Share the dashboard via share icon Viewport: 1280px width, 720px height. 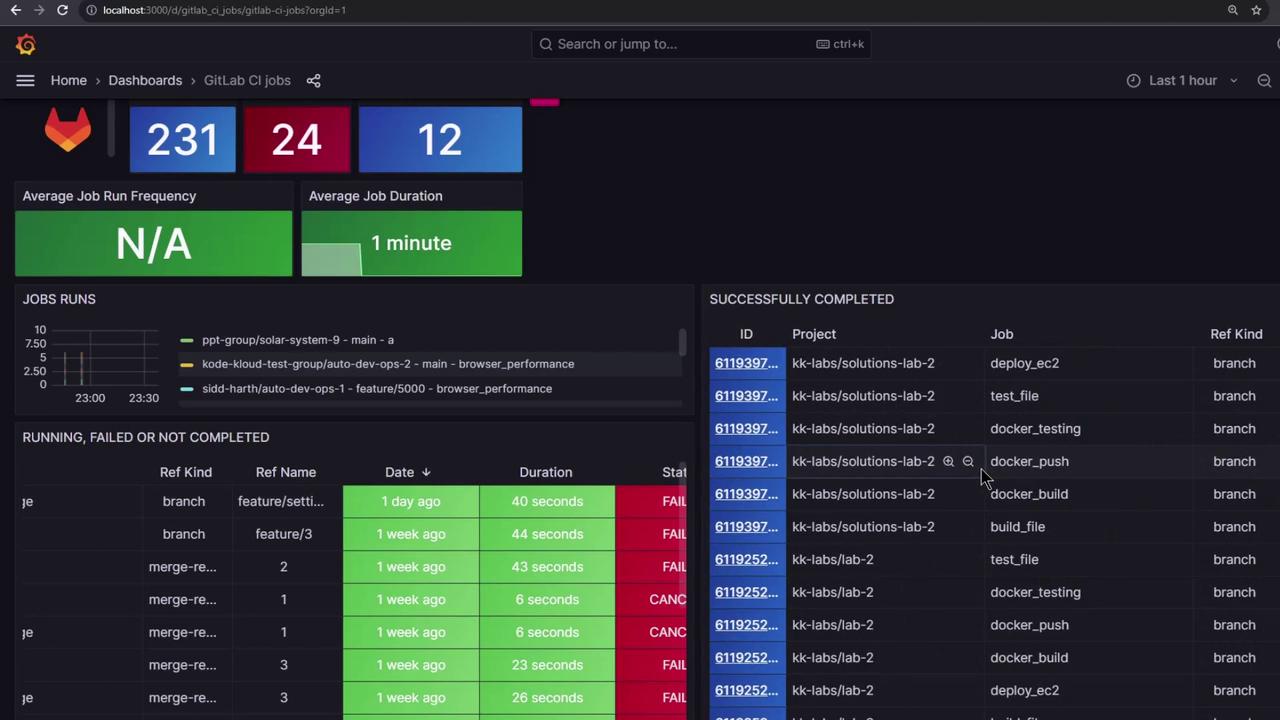(x=313, y=81)
